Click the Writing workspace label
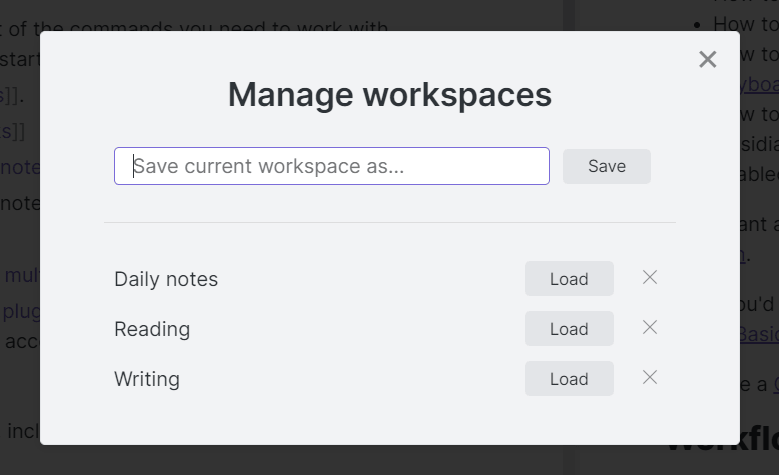 [x=147, y=379]
